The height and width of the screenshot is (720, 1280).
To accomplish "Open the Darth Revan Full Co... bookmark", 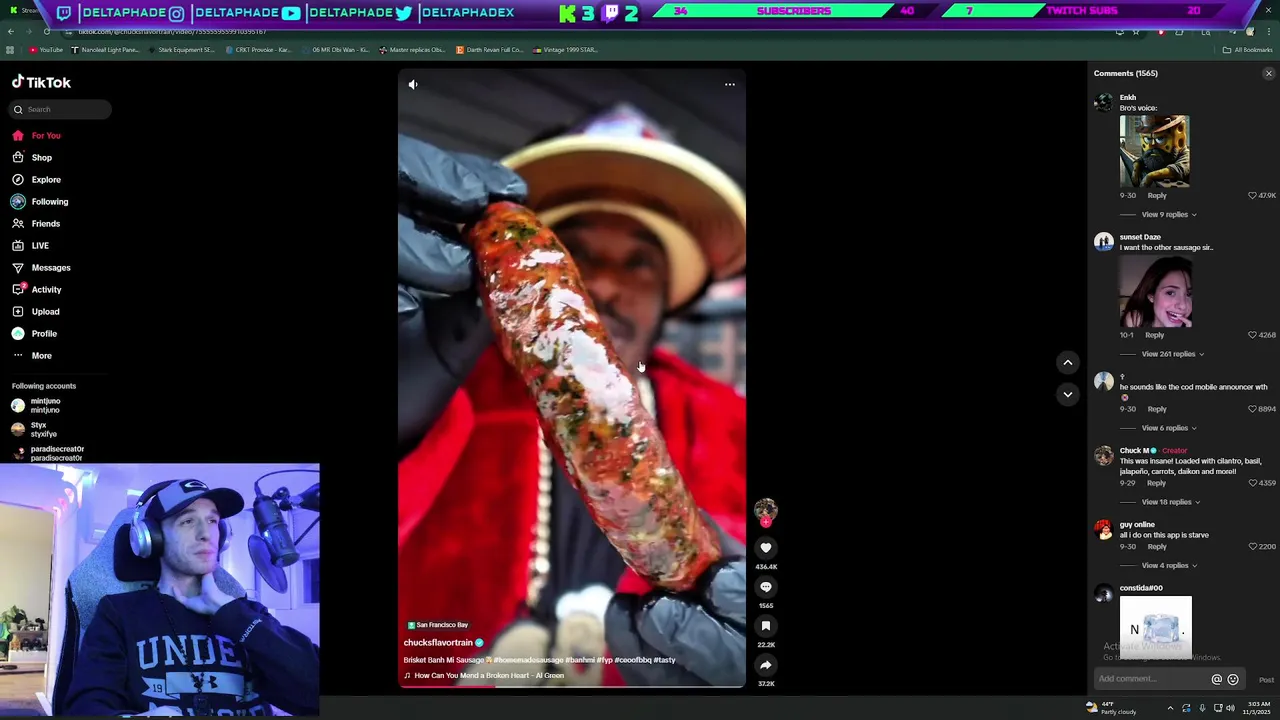I will click(x=490, y=50).
